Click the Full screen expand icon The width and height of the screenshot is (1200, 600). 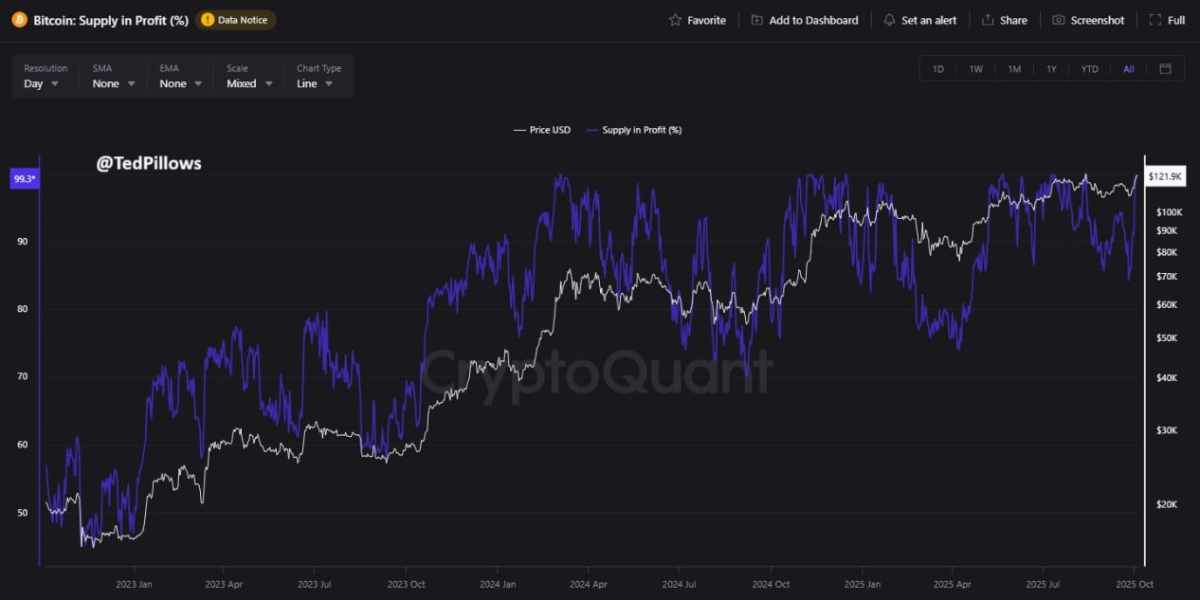[1155, 20]
